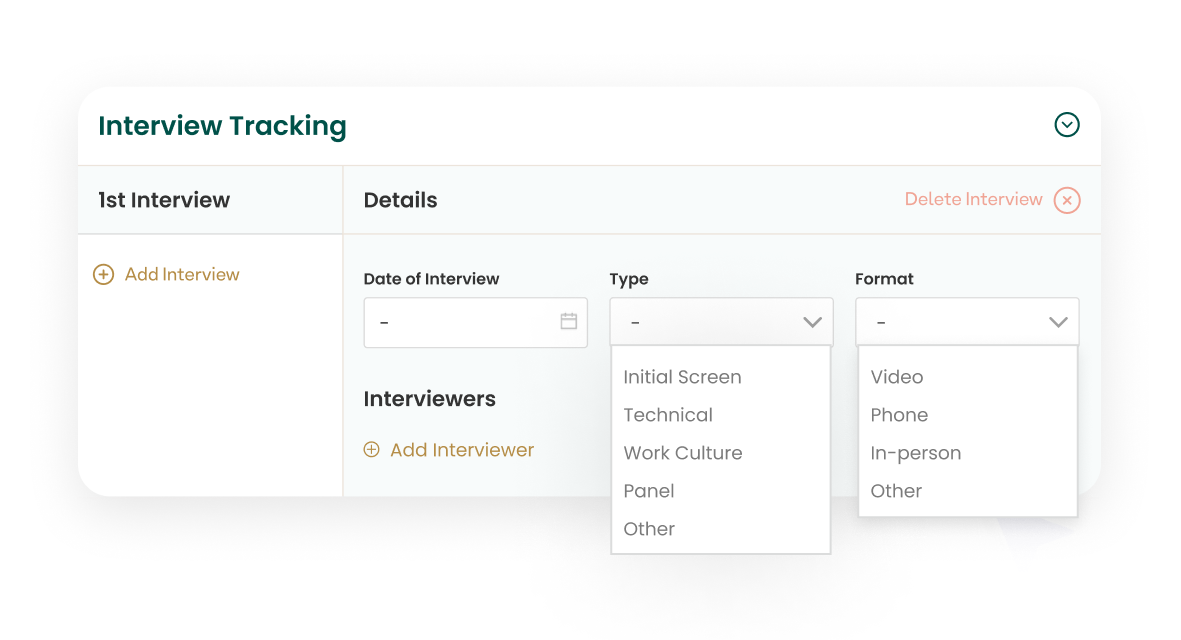Click Delete Interview
The image size is (1181, 640).
coord(972,200)
